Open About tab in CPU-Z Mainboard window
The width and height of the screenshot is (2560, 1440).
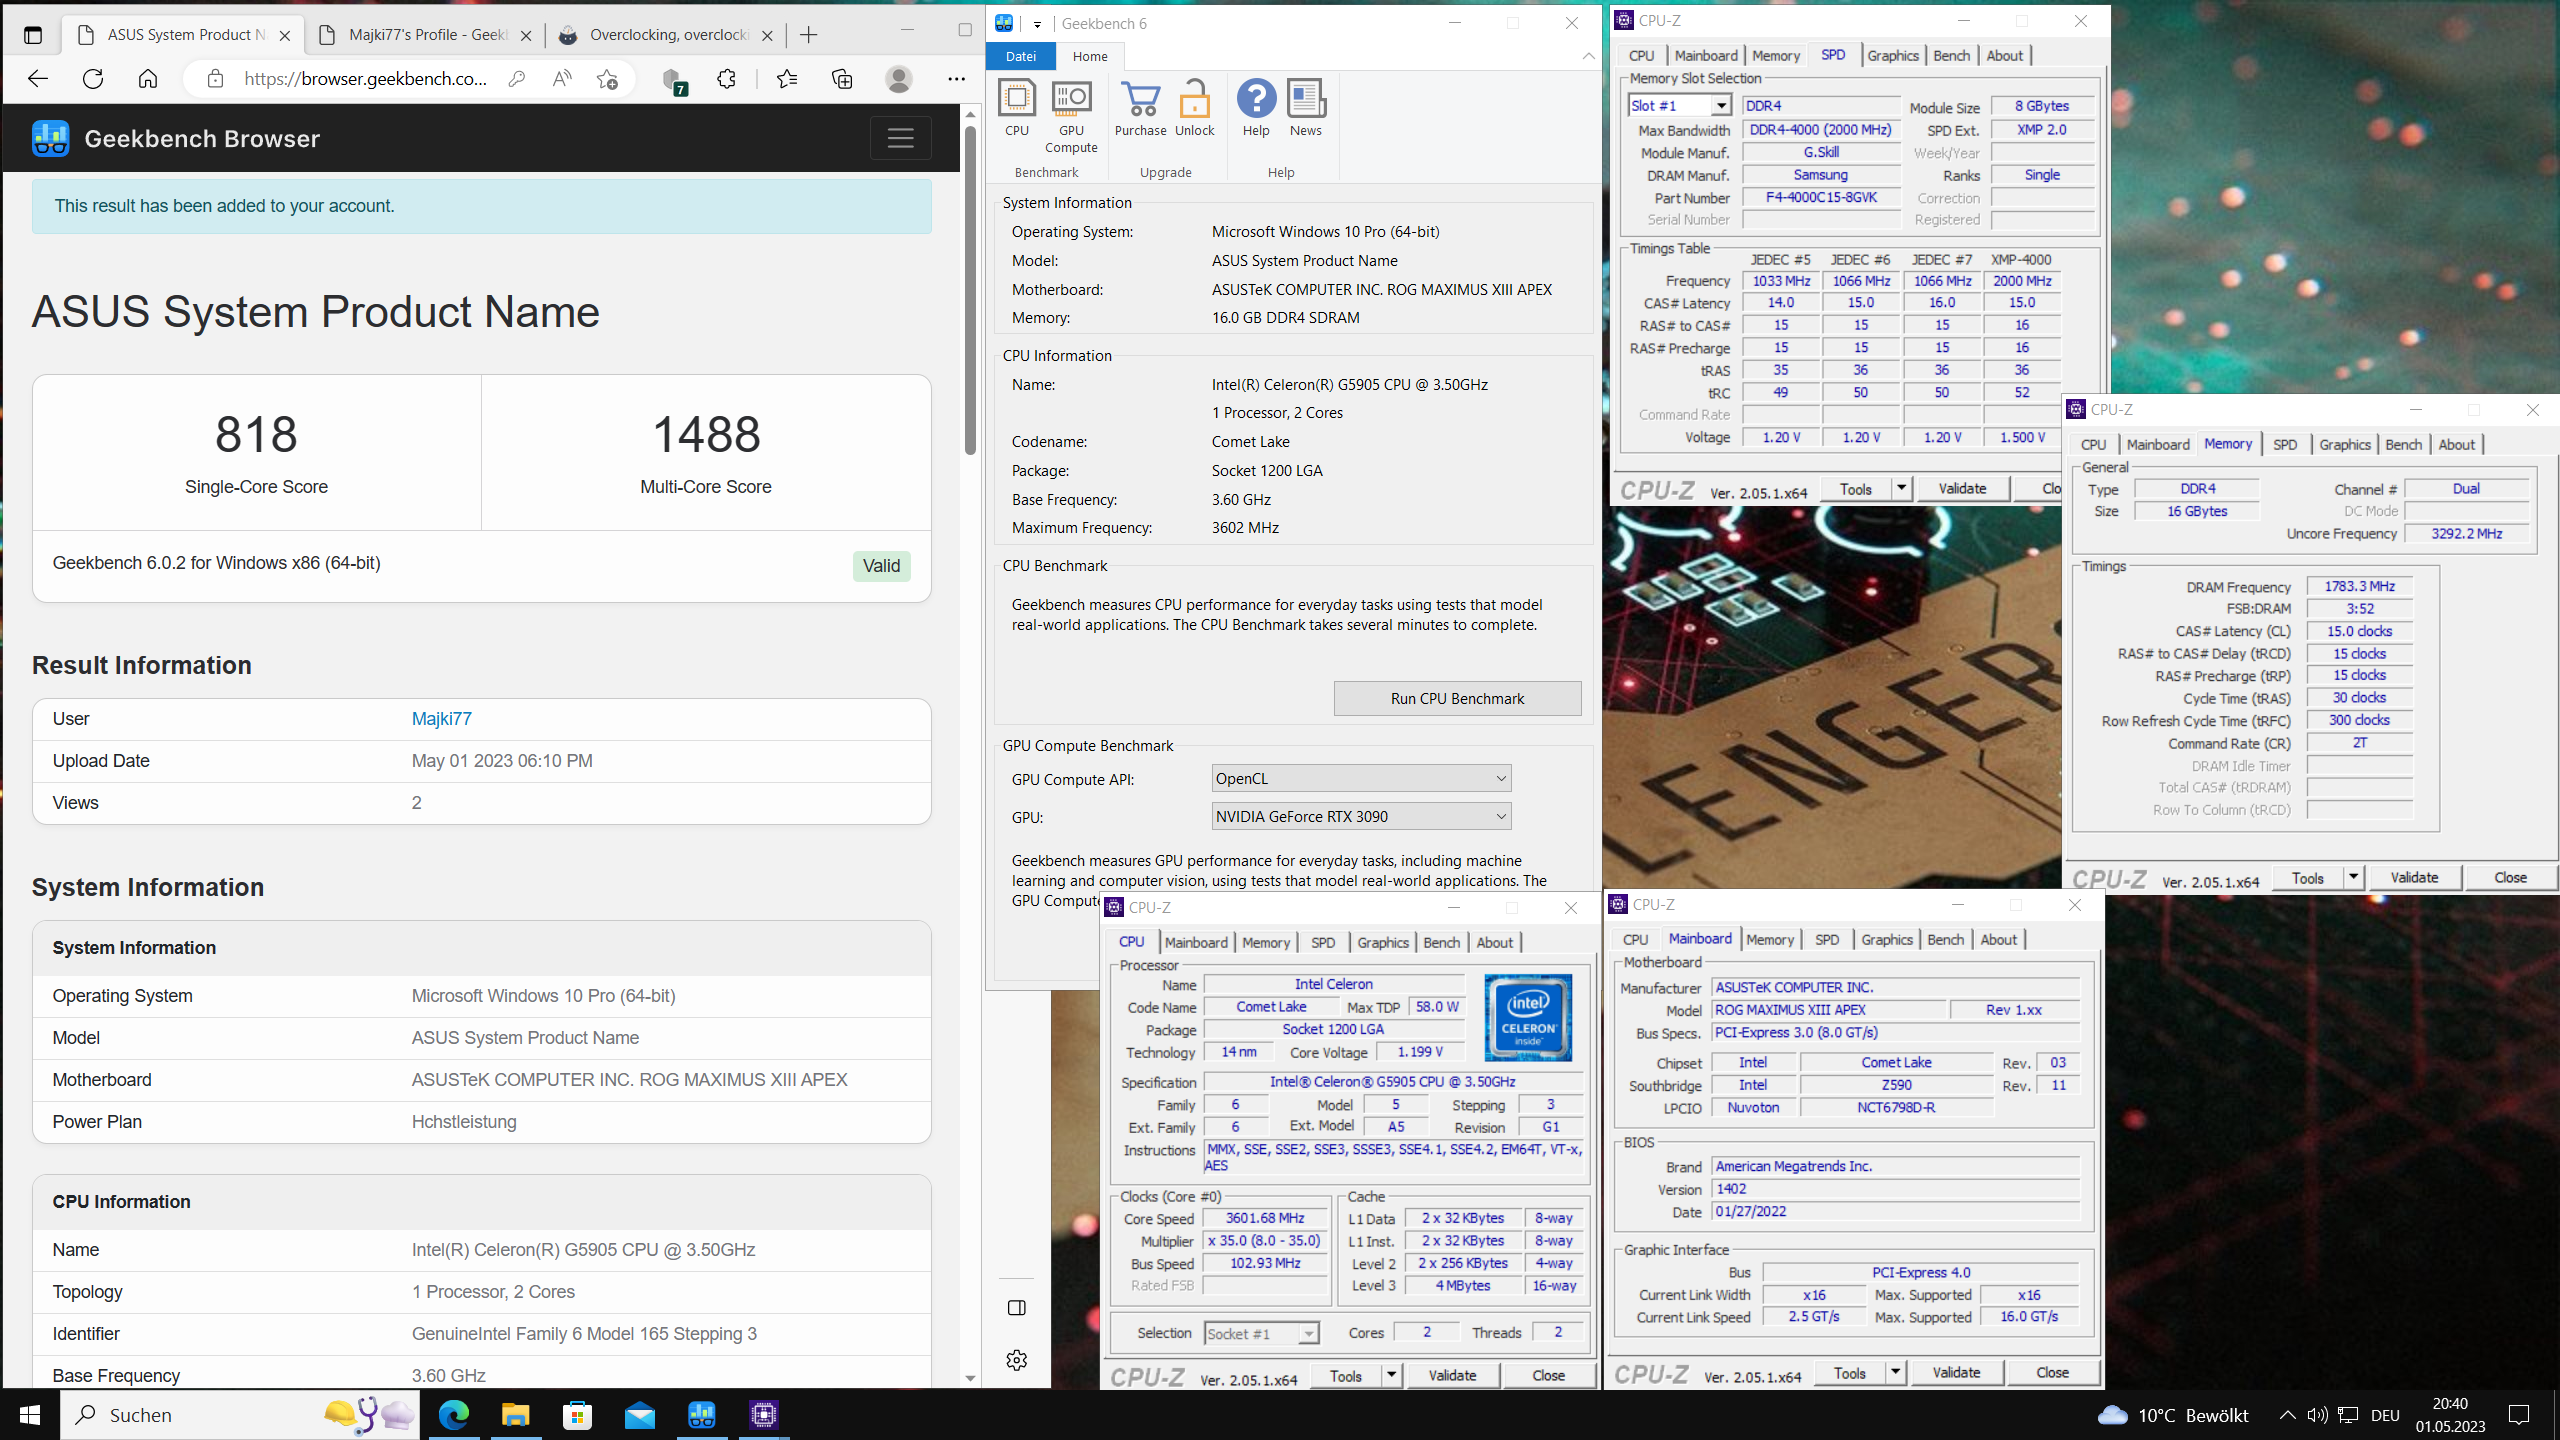(x=1998, y=939)
